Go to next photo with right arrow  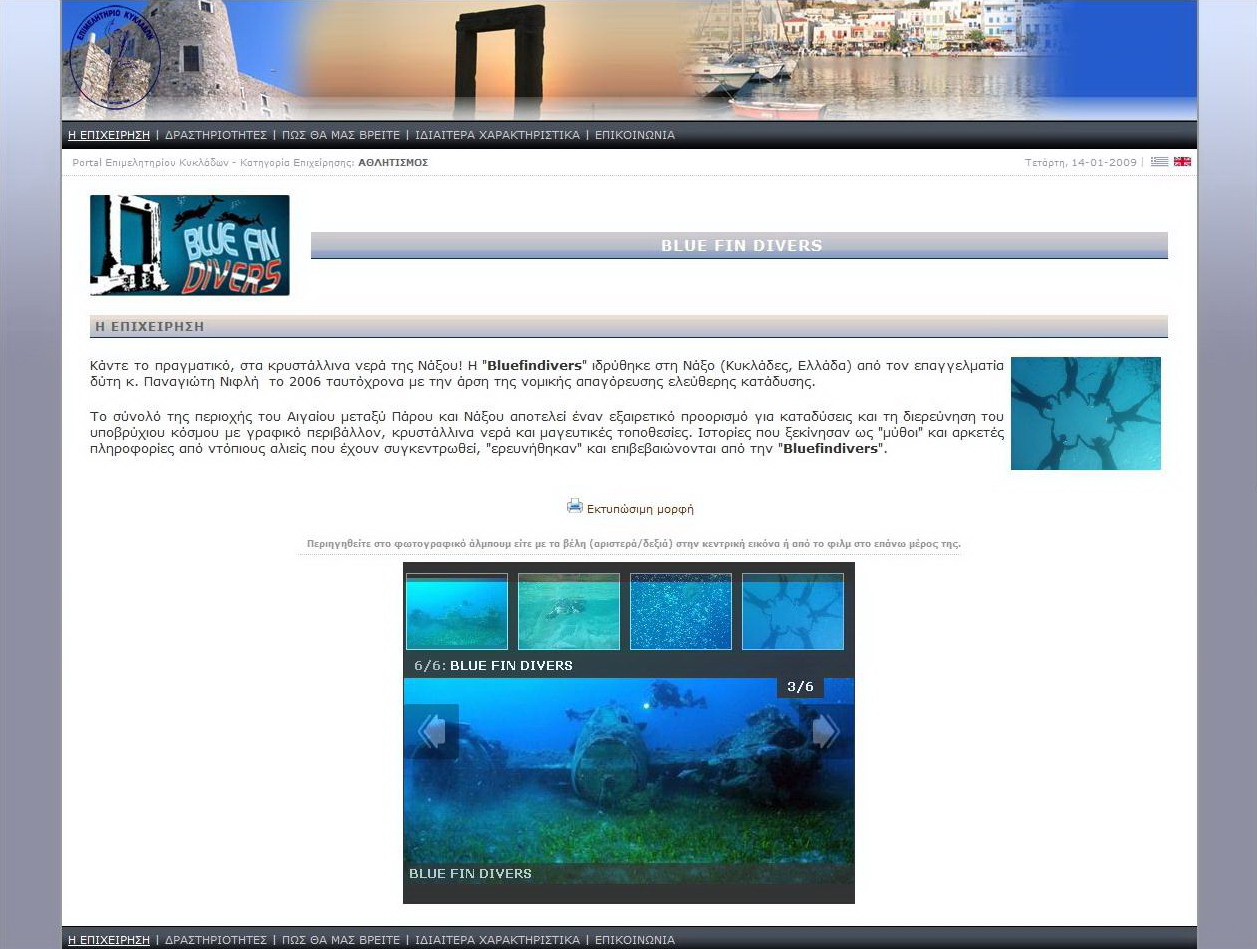[826, 732]
